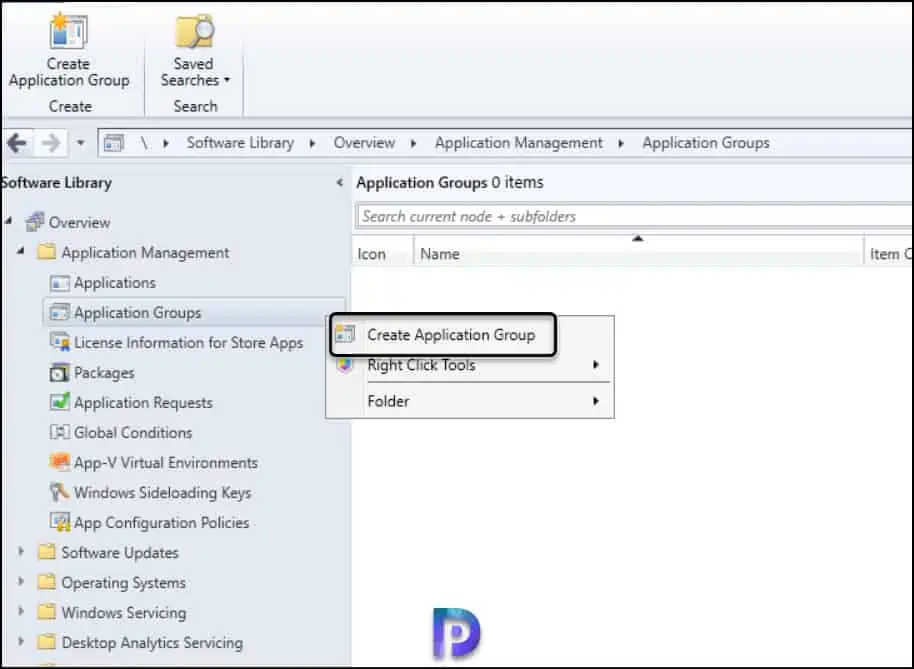Collapse the Overview tree node
The image size is (914, 669).
click(8, 221)
